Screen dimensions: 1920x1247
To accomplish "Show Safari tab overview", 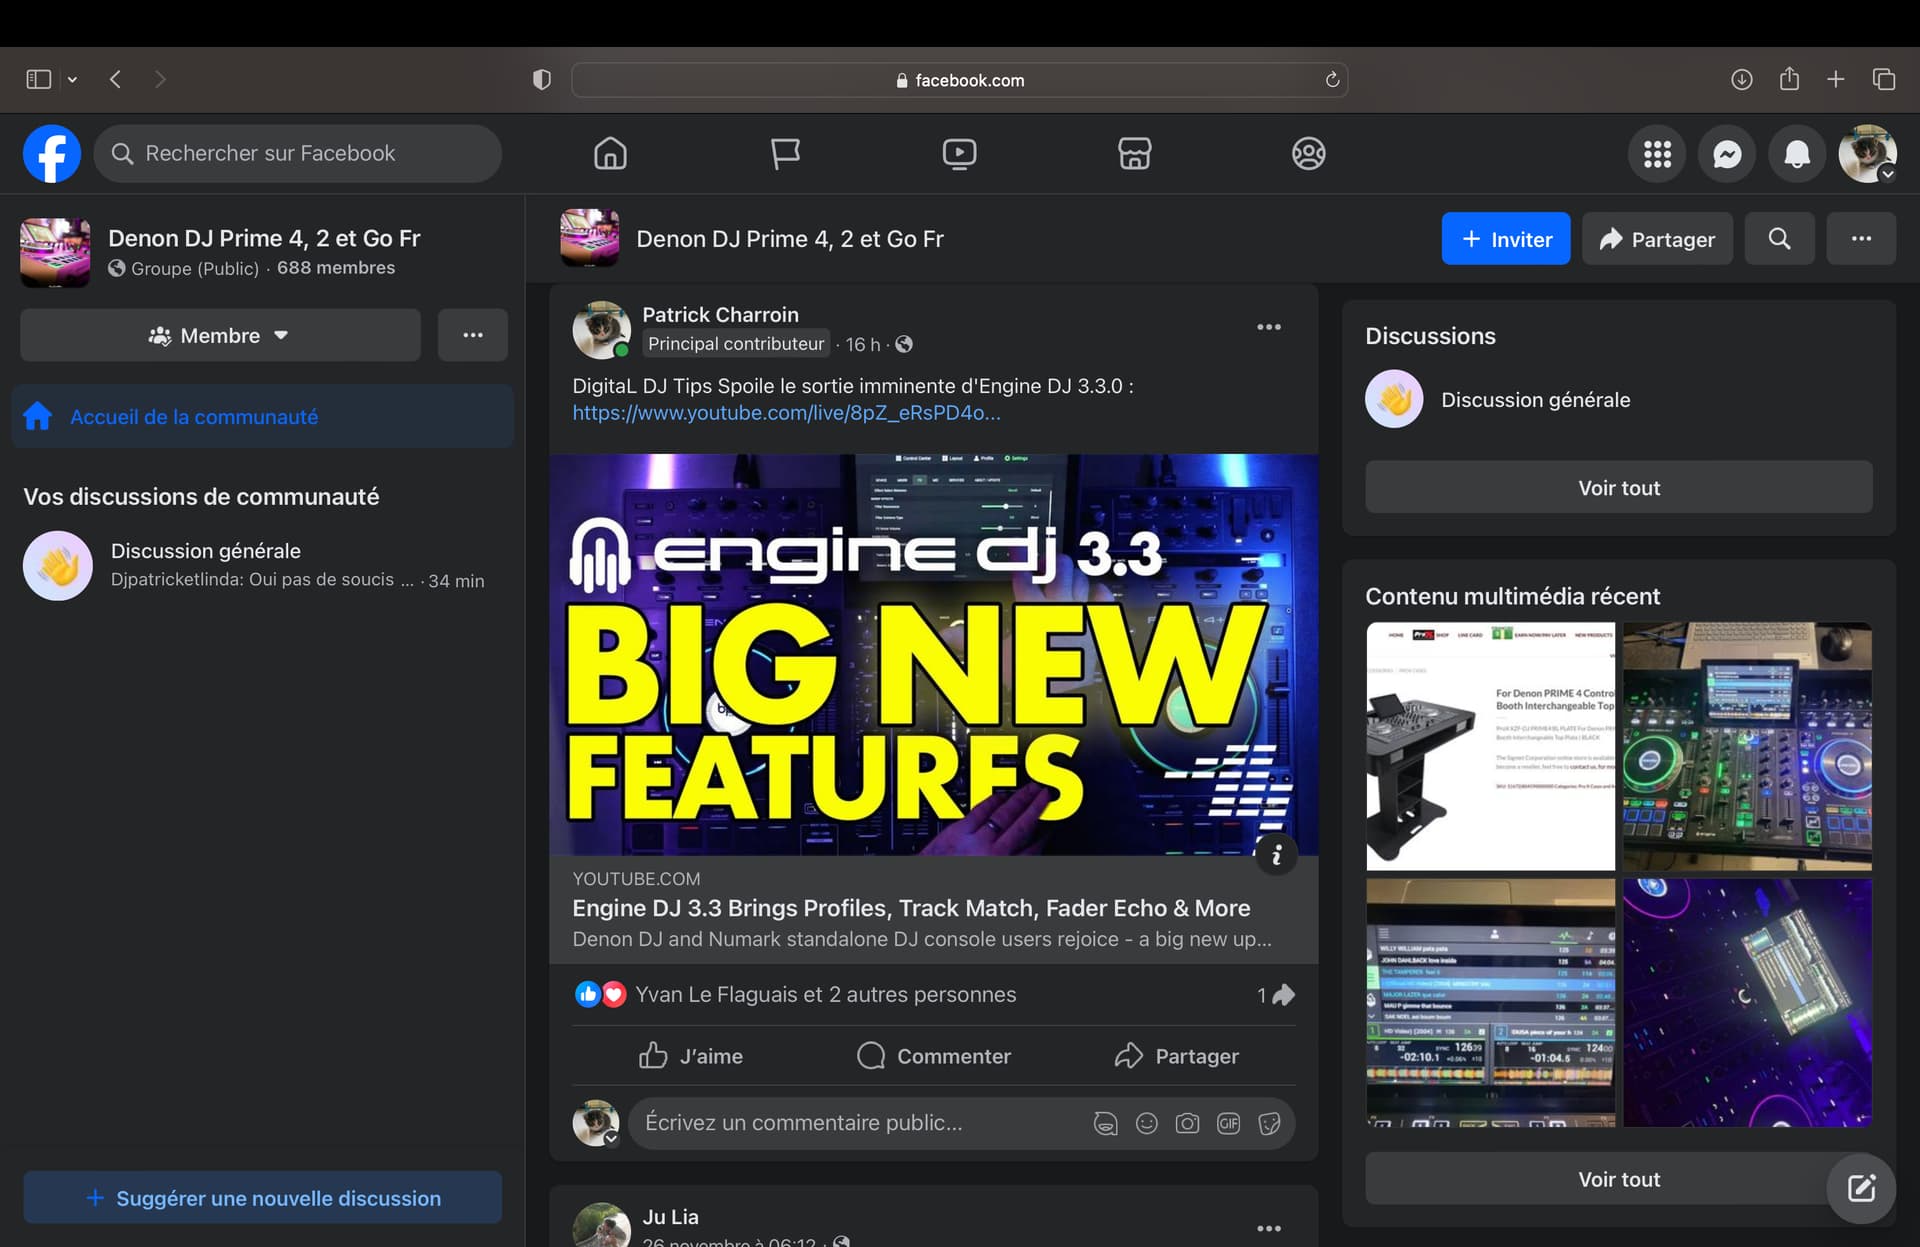I will pos(1884,79).
